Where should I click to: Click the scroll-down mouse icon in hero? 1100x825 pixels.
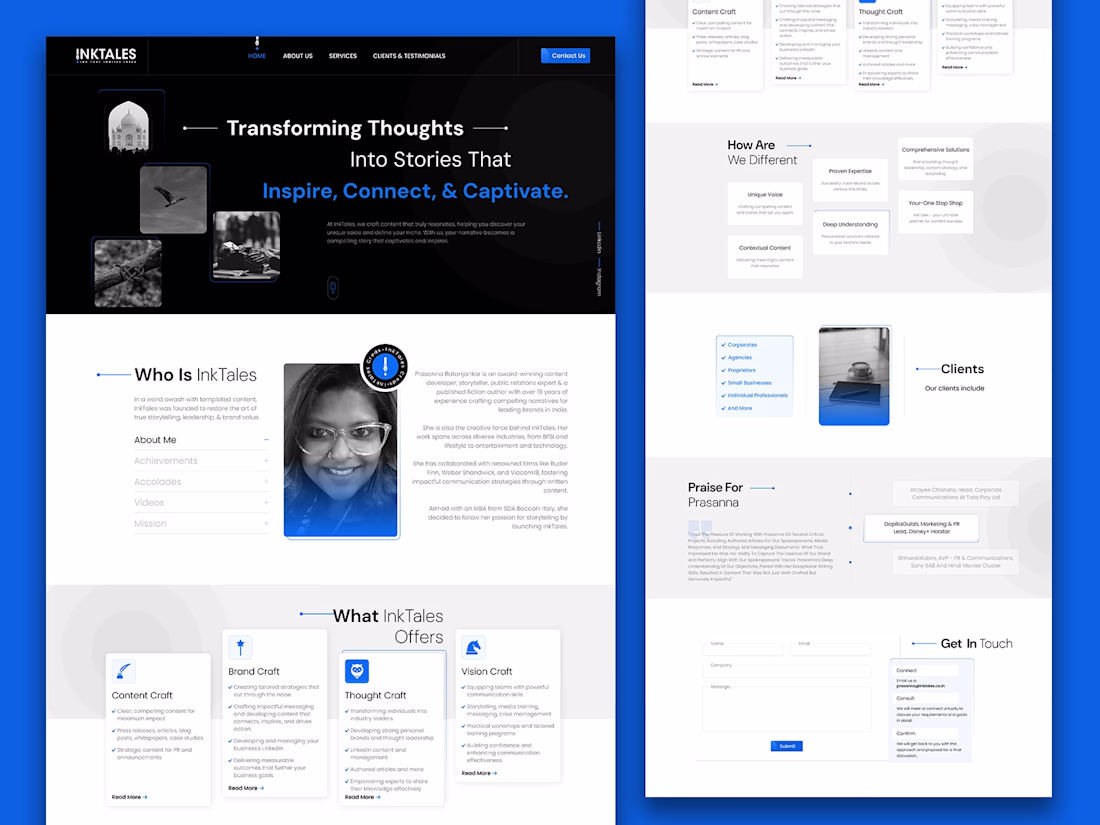point(333,287)
